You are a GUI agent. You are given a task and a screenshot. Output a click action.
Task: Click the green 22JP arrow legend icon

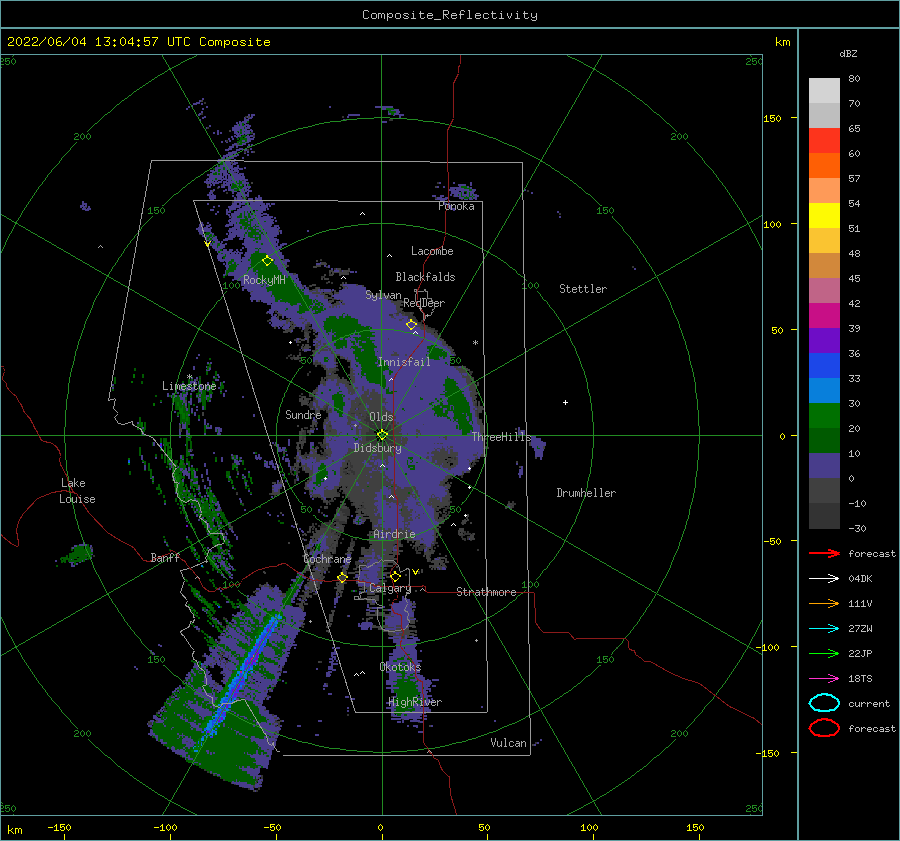tap(824, 653)
